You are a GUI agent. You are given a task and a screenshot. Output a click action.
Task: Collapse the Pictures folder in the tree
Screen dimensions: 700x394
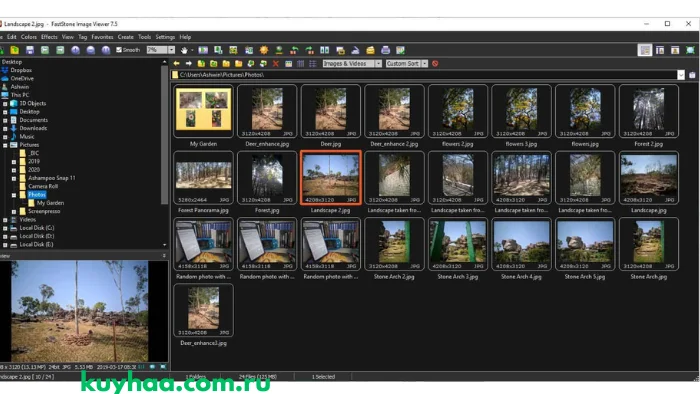tap(5, 145)
